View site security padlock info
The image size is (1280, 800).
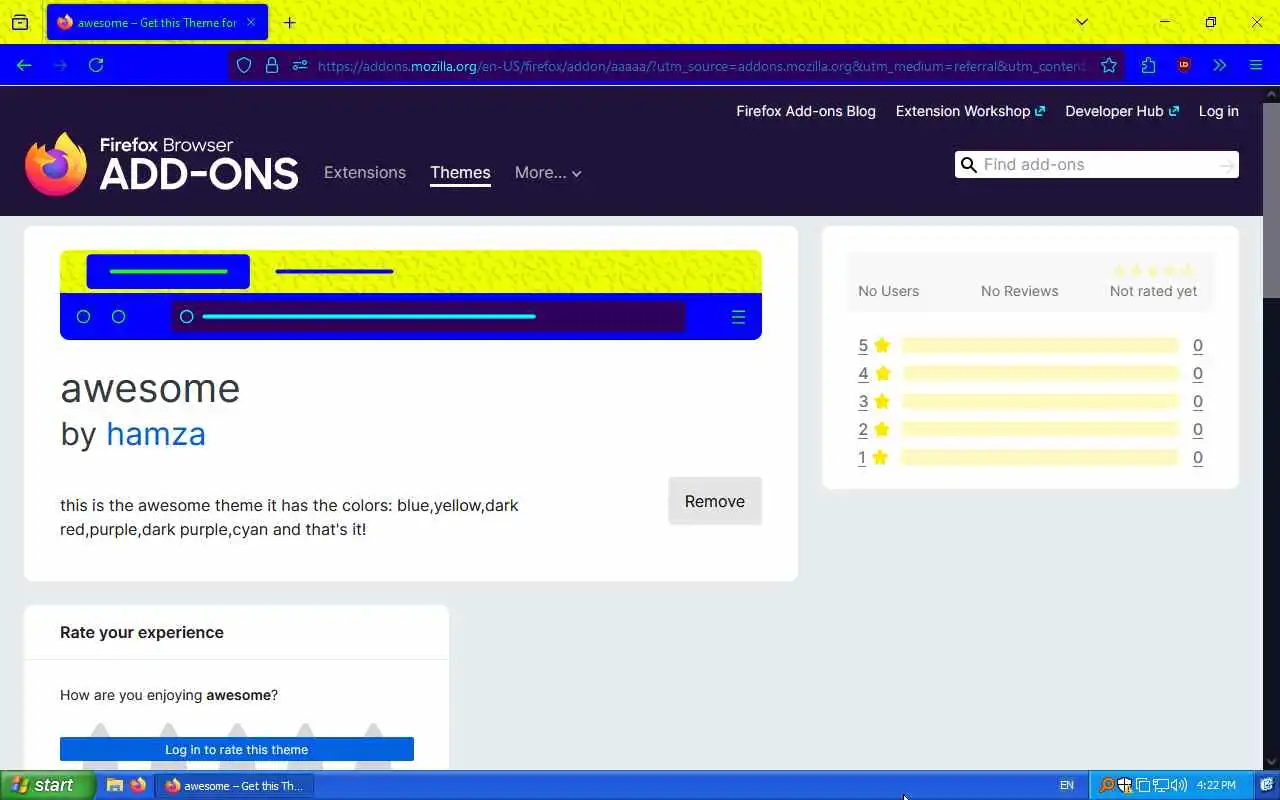coord(271,66)
